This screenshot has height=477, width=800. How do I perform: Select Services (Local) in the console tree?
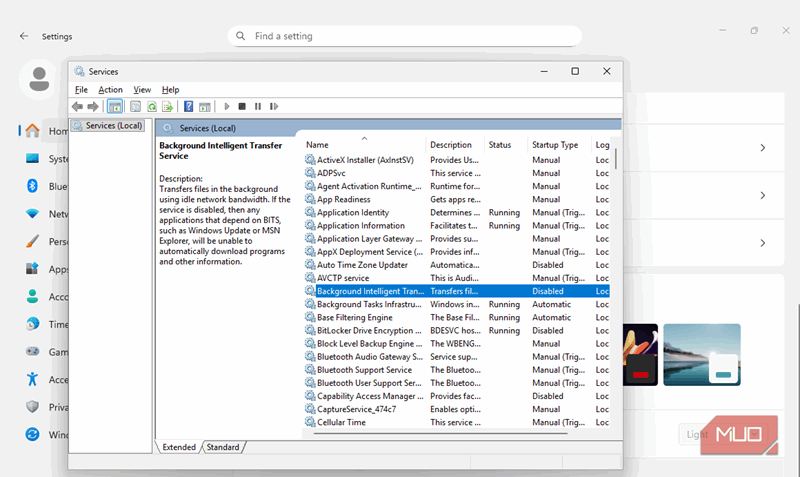(x=113, y=126)
